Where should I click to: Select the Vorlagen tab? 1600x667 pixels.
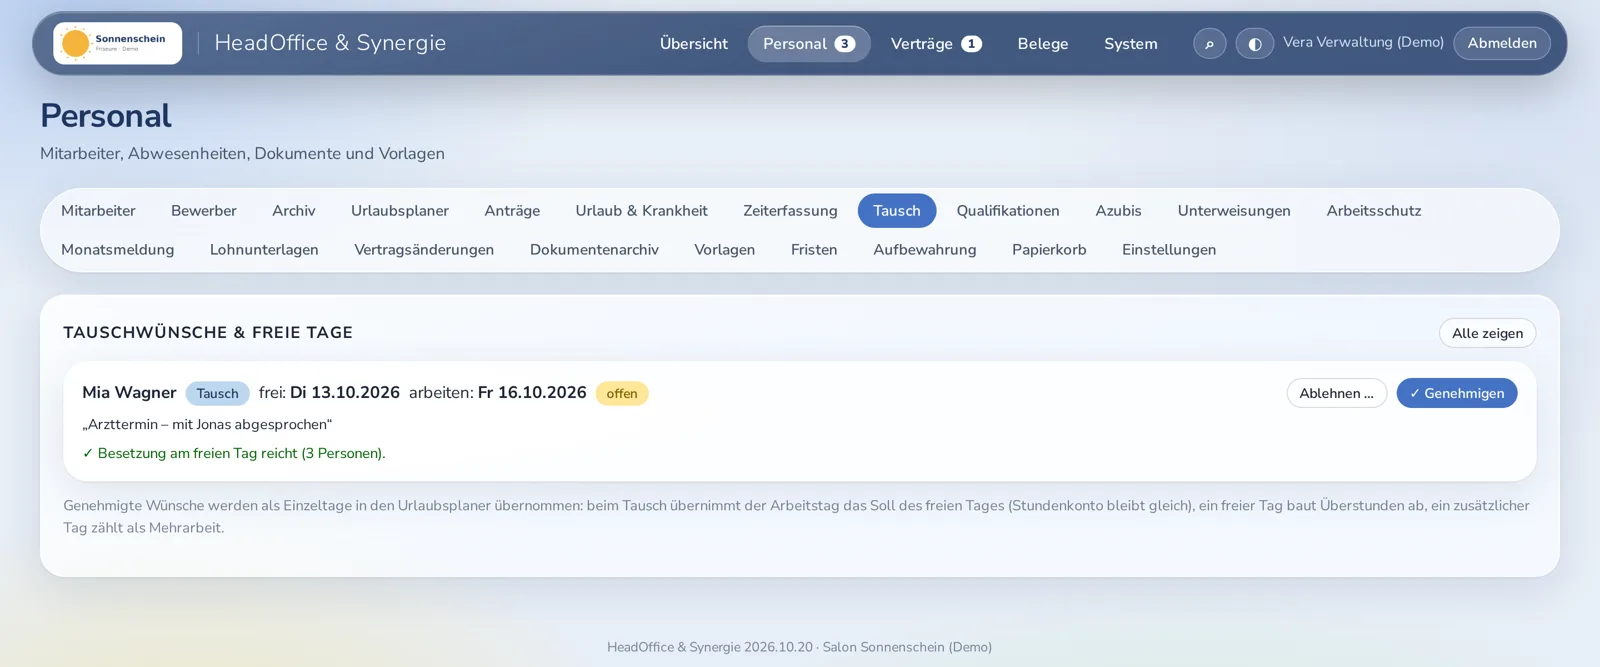pyautogui.click(x=725, y=250)
